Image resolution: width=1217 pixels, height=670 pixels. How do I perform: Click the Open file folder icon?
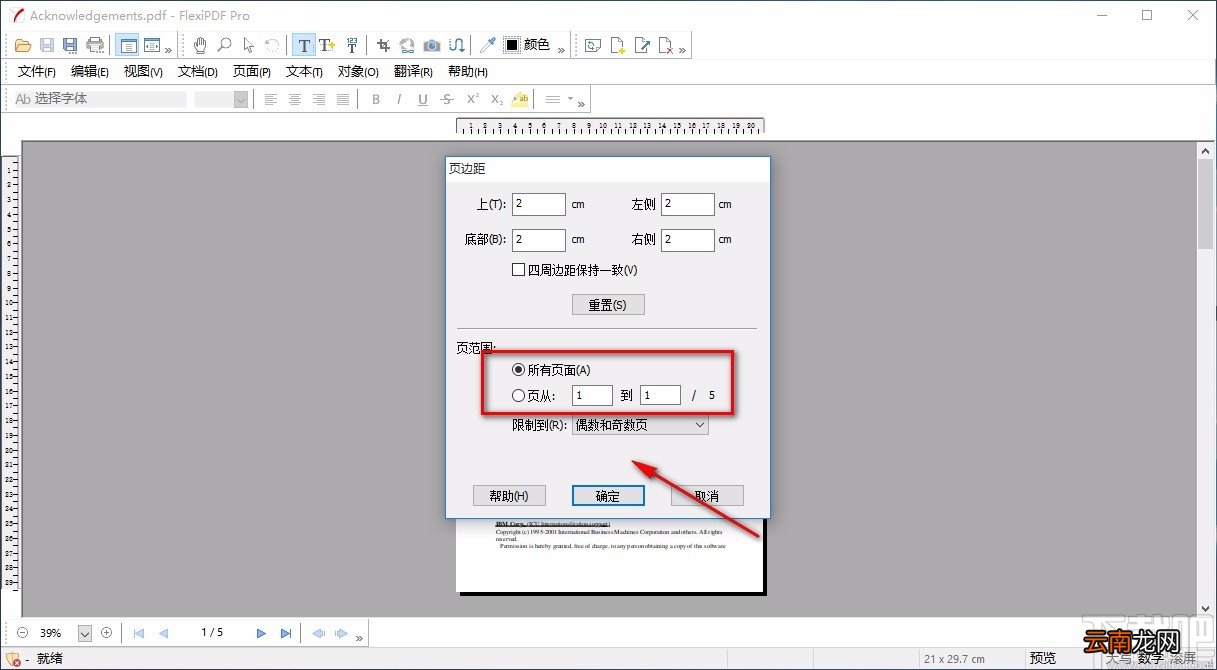click(x=22, y=45)
